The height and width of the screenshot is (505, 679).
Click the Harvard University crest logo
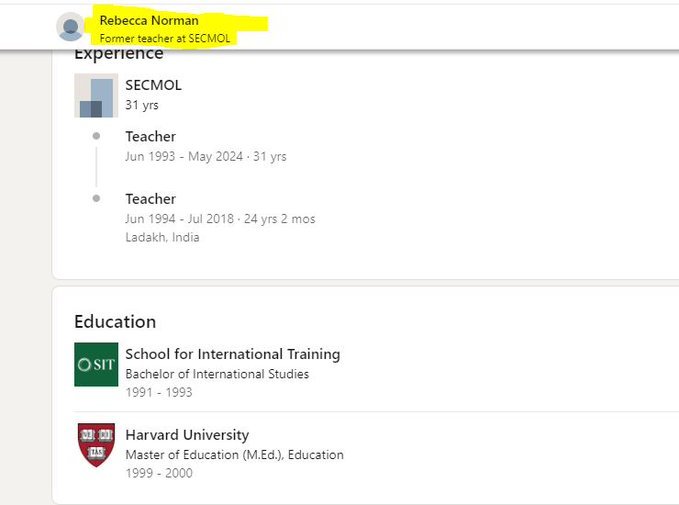96,445
